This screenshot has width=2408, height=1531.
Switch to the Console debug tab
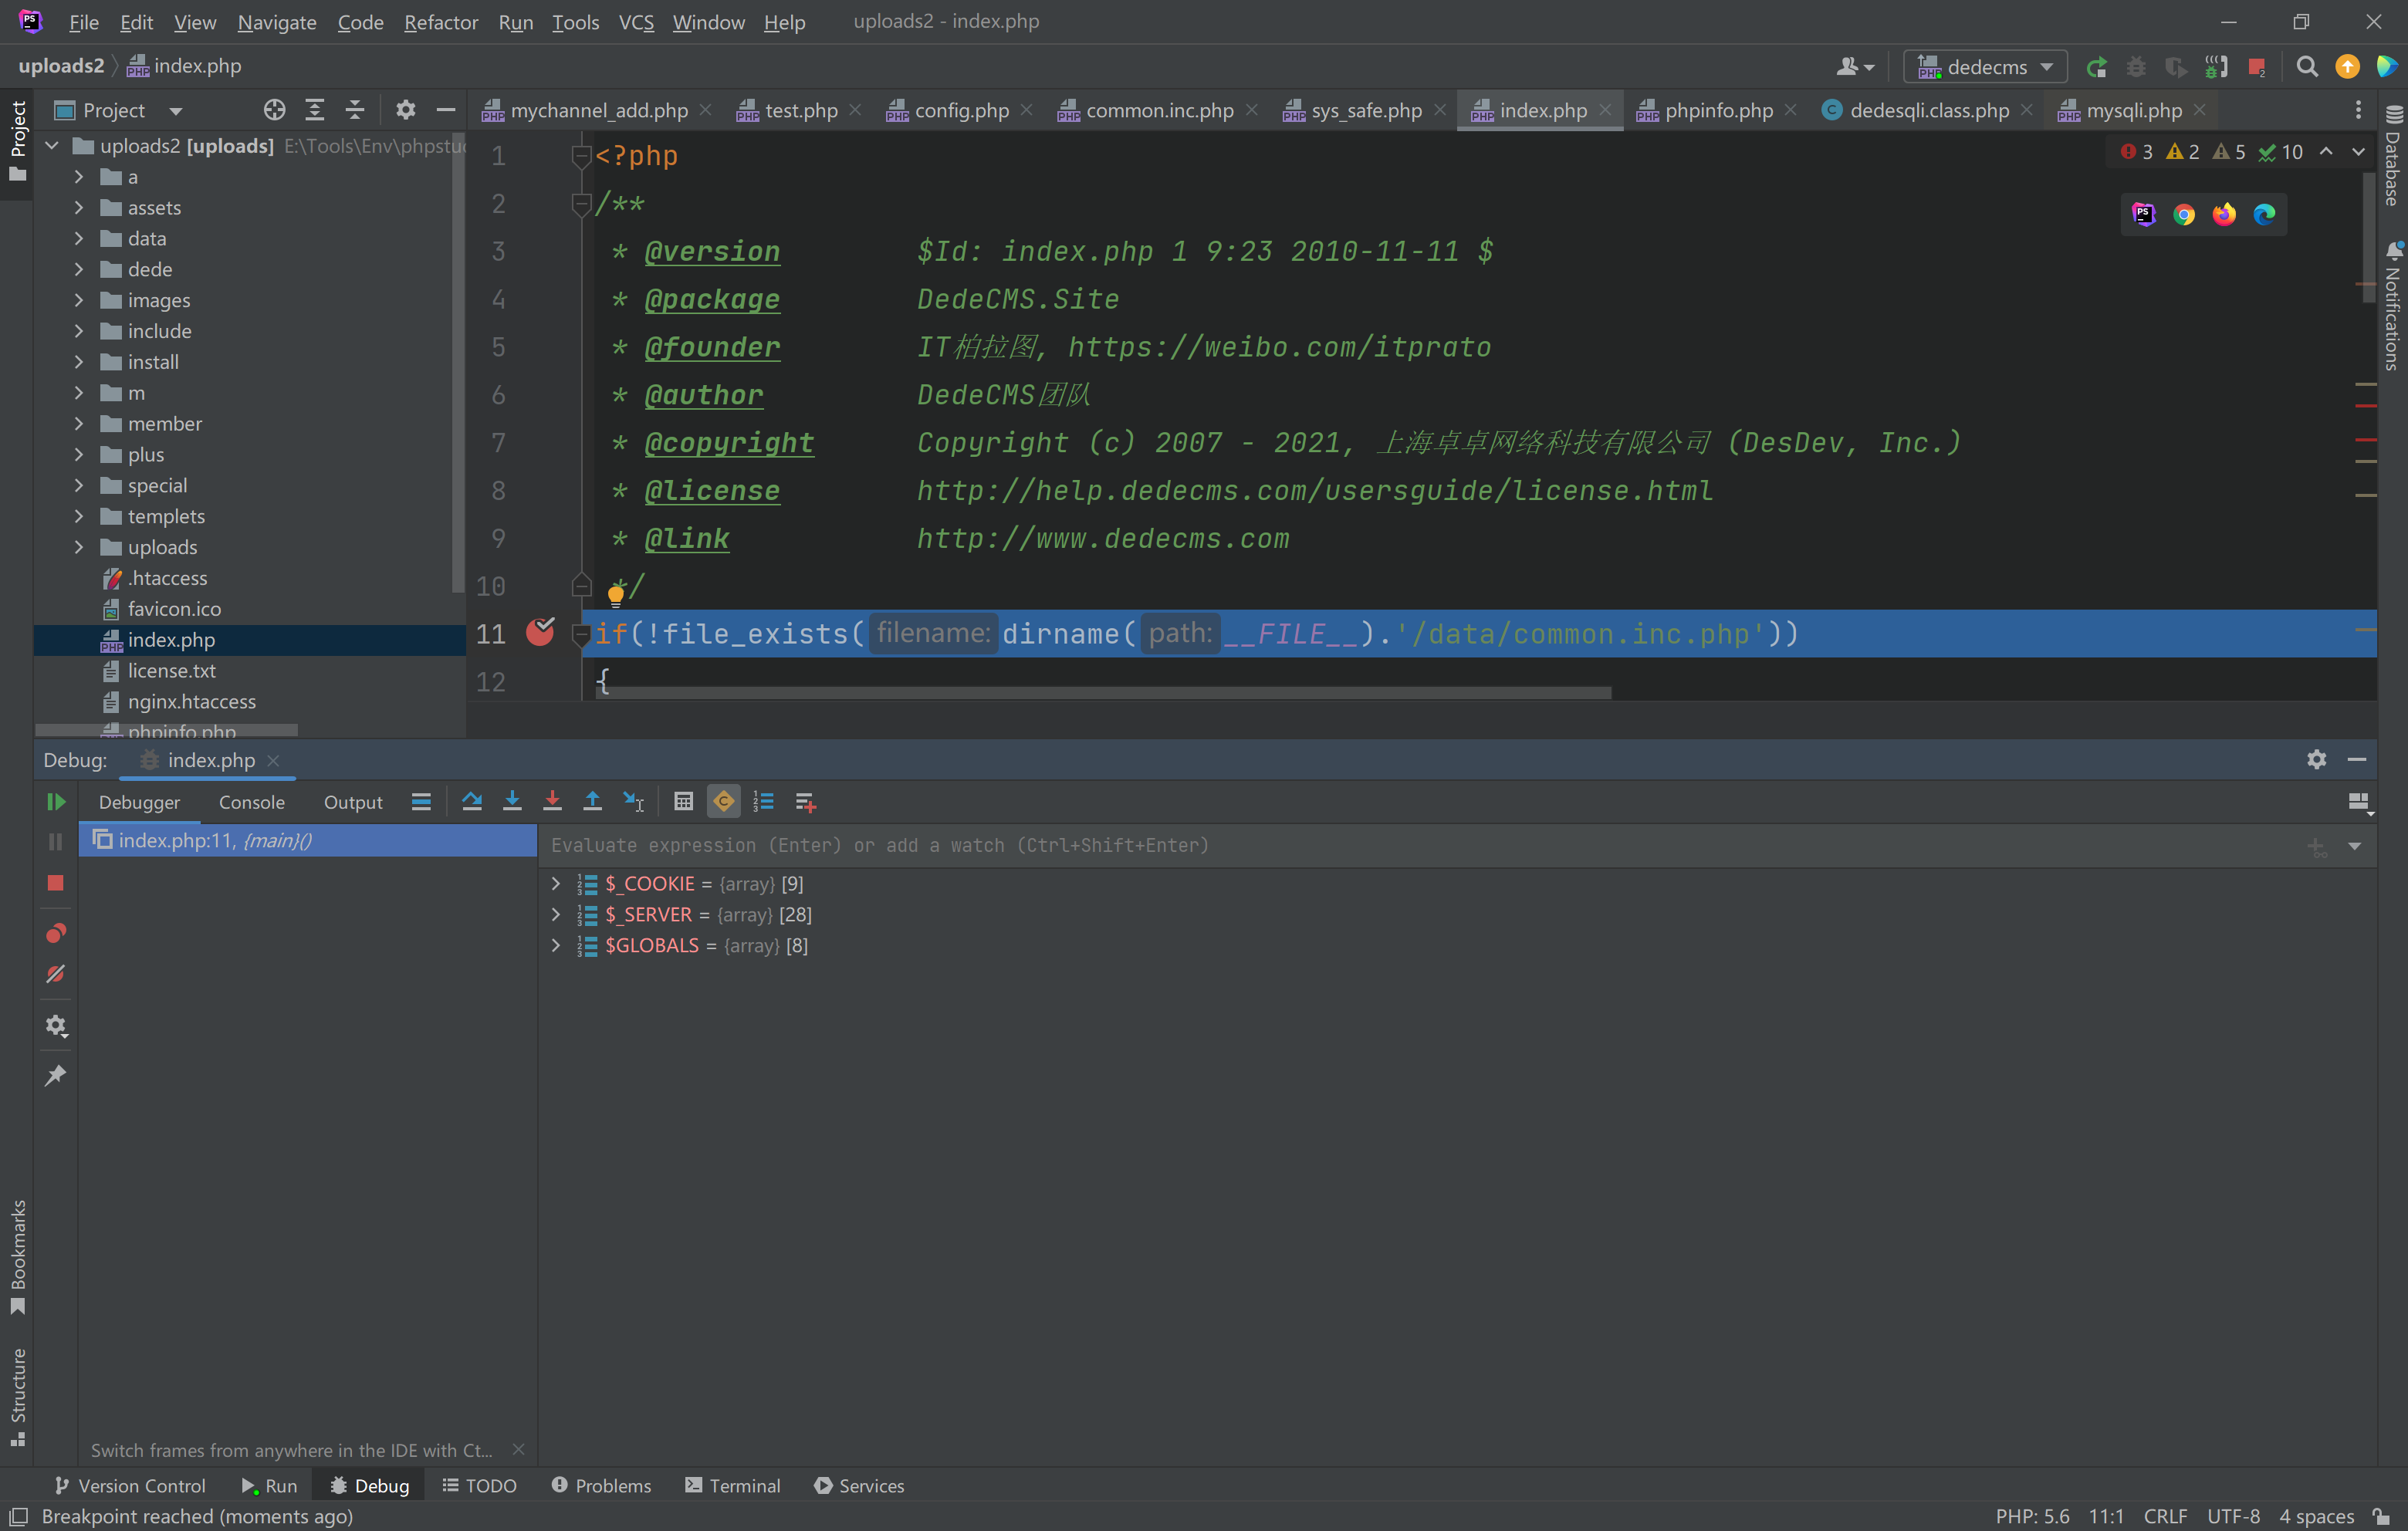tap(251, 801)
